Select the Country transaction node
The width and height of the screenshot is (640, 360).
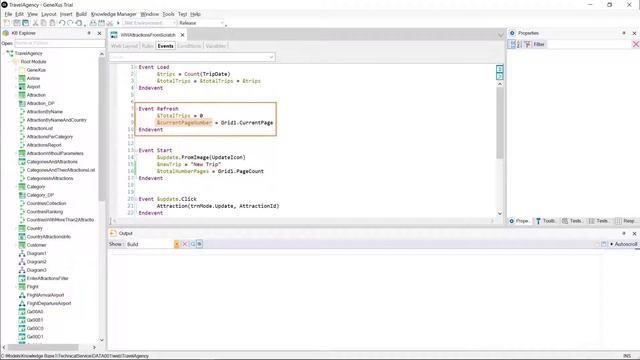point(34,229)
